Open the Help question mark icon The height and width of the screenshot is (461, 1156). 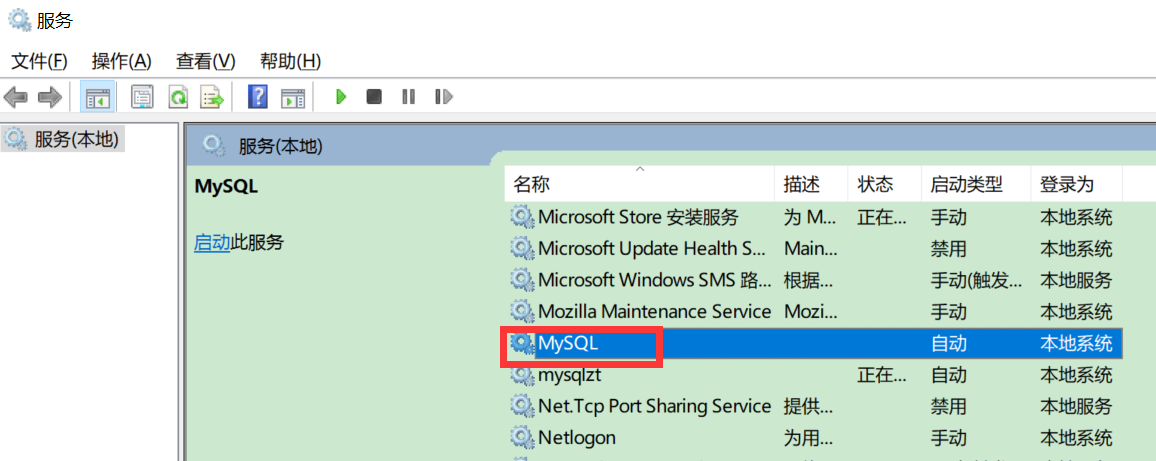pyautogui.click(x=257, y=97)
